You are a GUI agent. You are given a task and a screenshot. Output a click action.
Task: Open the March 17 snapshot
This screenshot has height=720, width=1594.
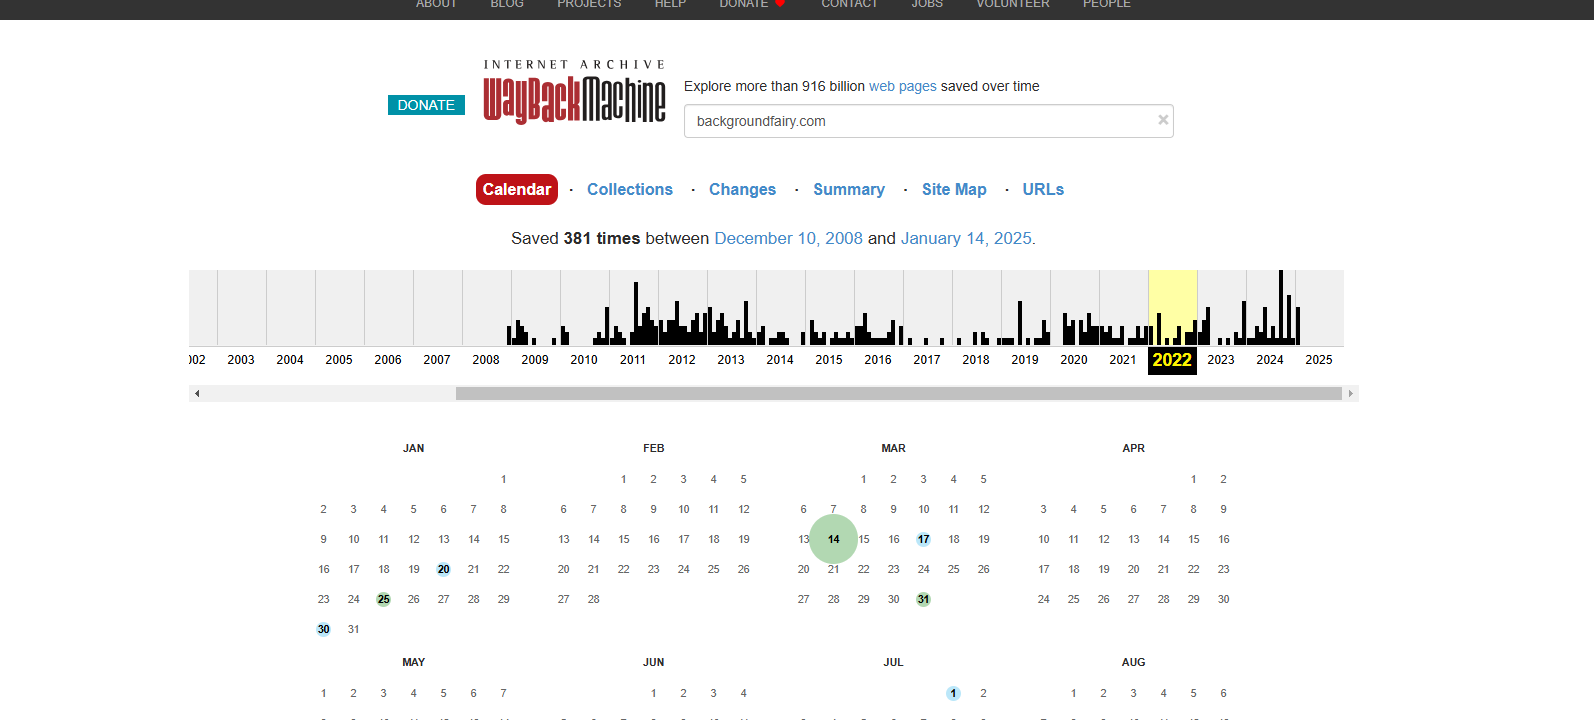923,539
